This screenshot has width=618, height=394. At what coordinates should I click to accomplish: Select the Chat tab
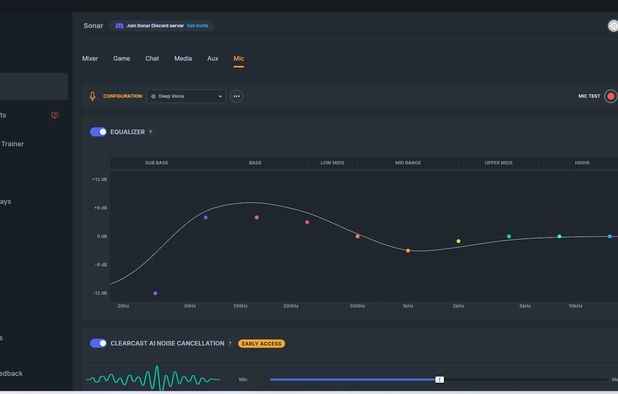coord(152,58)
